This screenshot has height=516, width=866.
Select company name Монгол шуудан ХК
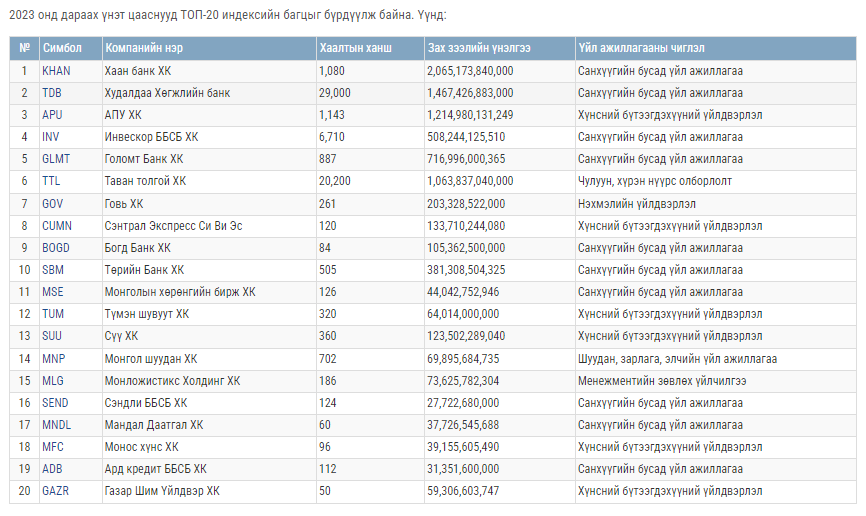pyautogui.click(x=151, y=359)
